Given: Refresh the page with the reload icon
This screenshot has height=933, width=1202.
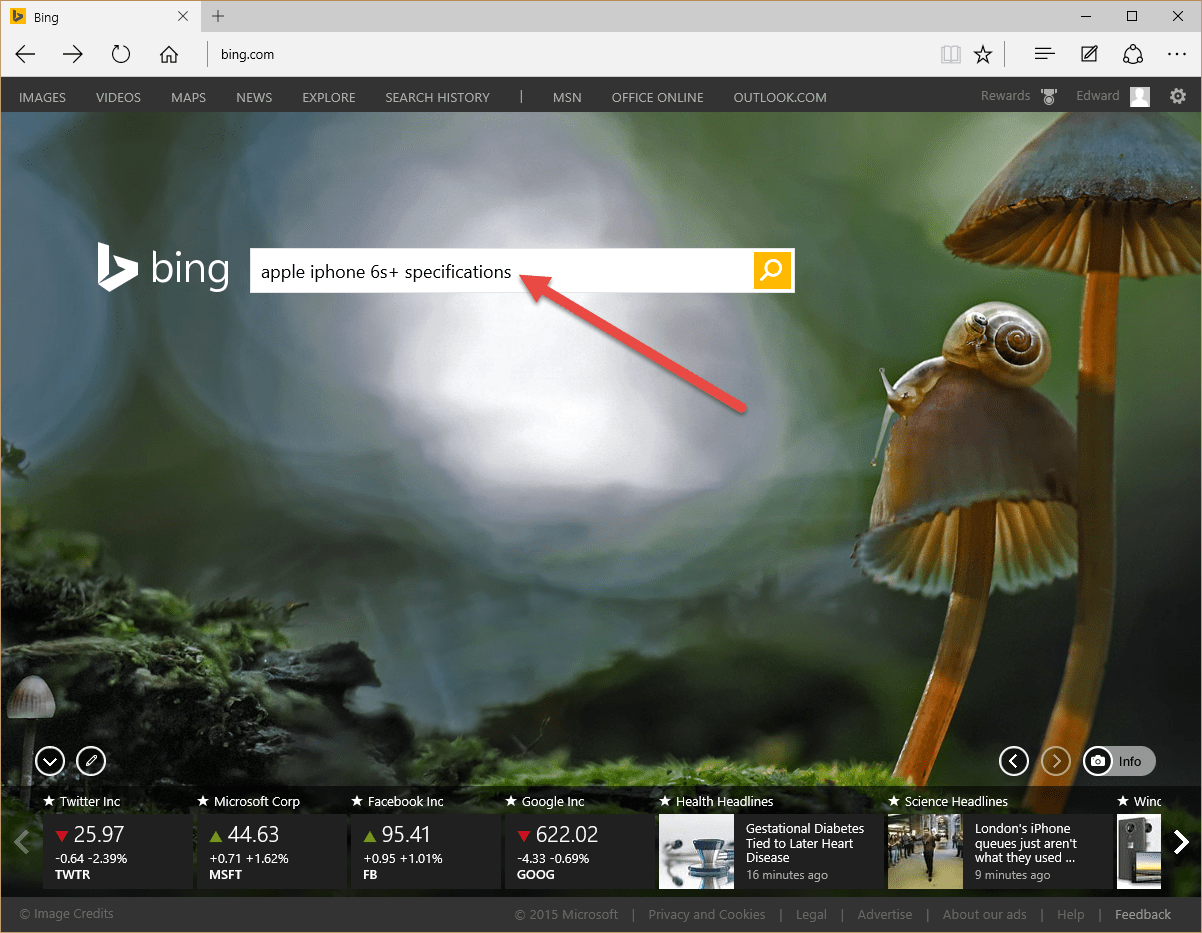Looking at the screenshot, I should 121,54.
